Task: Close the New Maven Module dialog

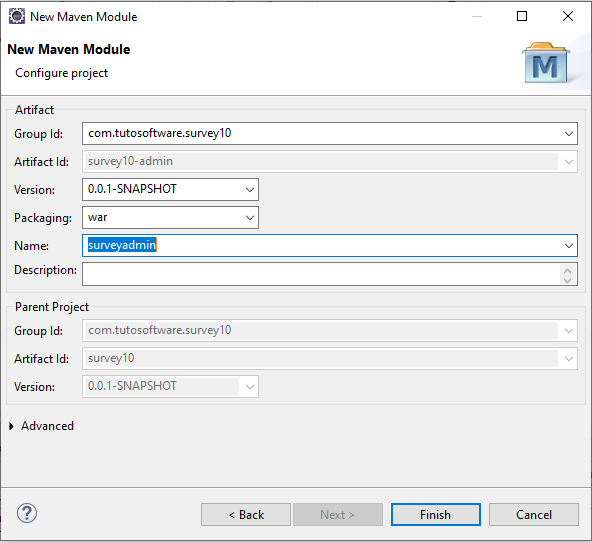Action: [568, 16]
